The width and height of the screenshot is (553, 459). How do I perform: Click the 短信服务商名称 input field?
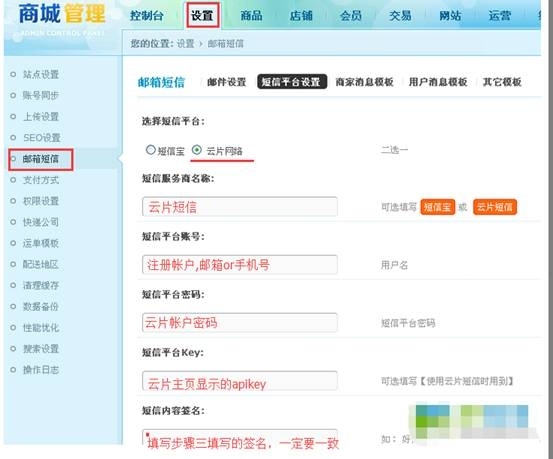click(240, 206)
